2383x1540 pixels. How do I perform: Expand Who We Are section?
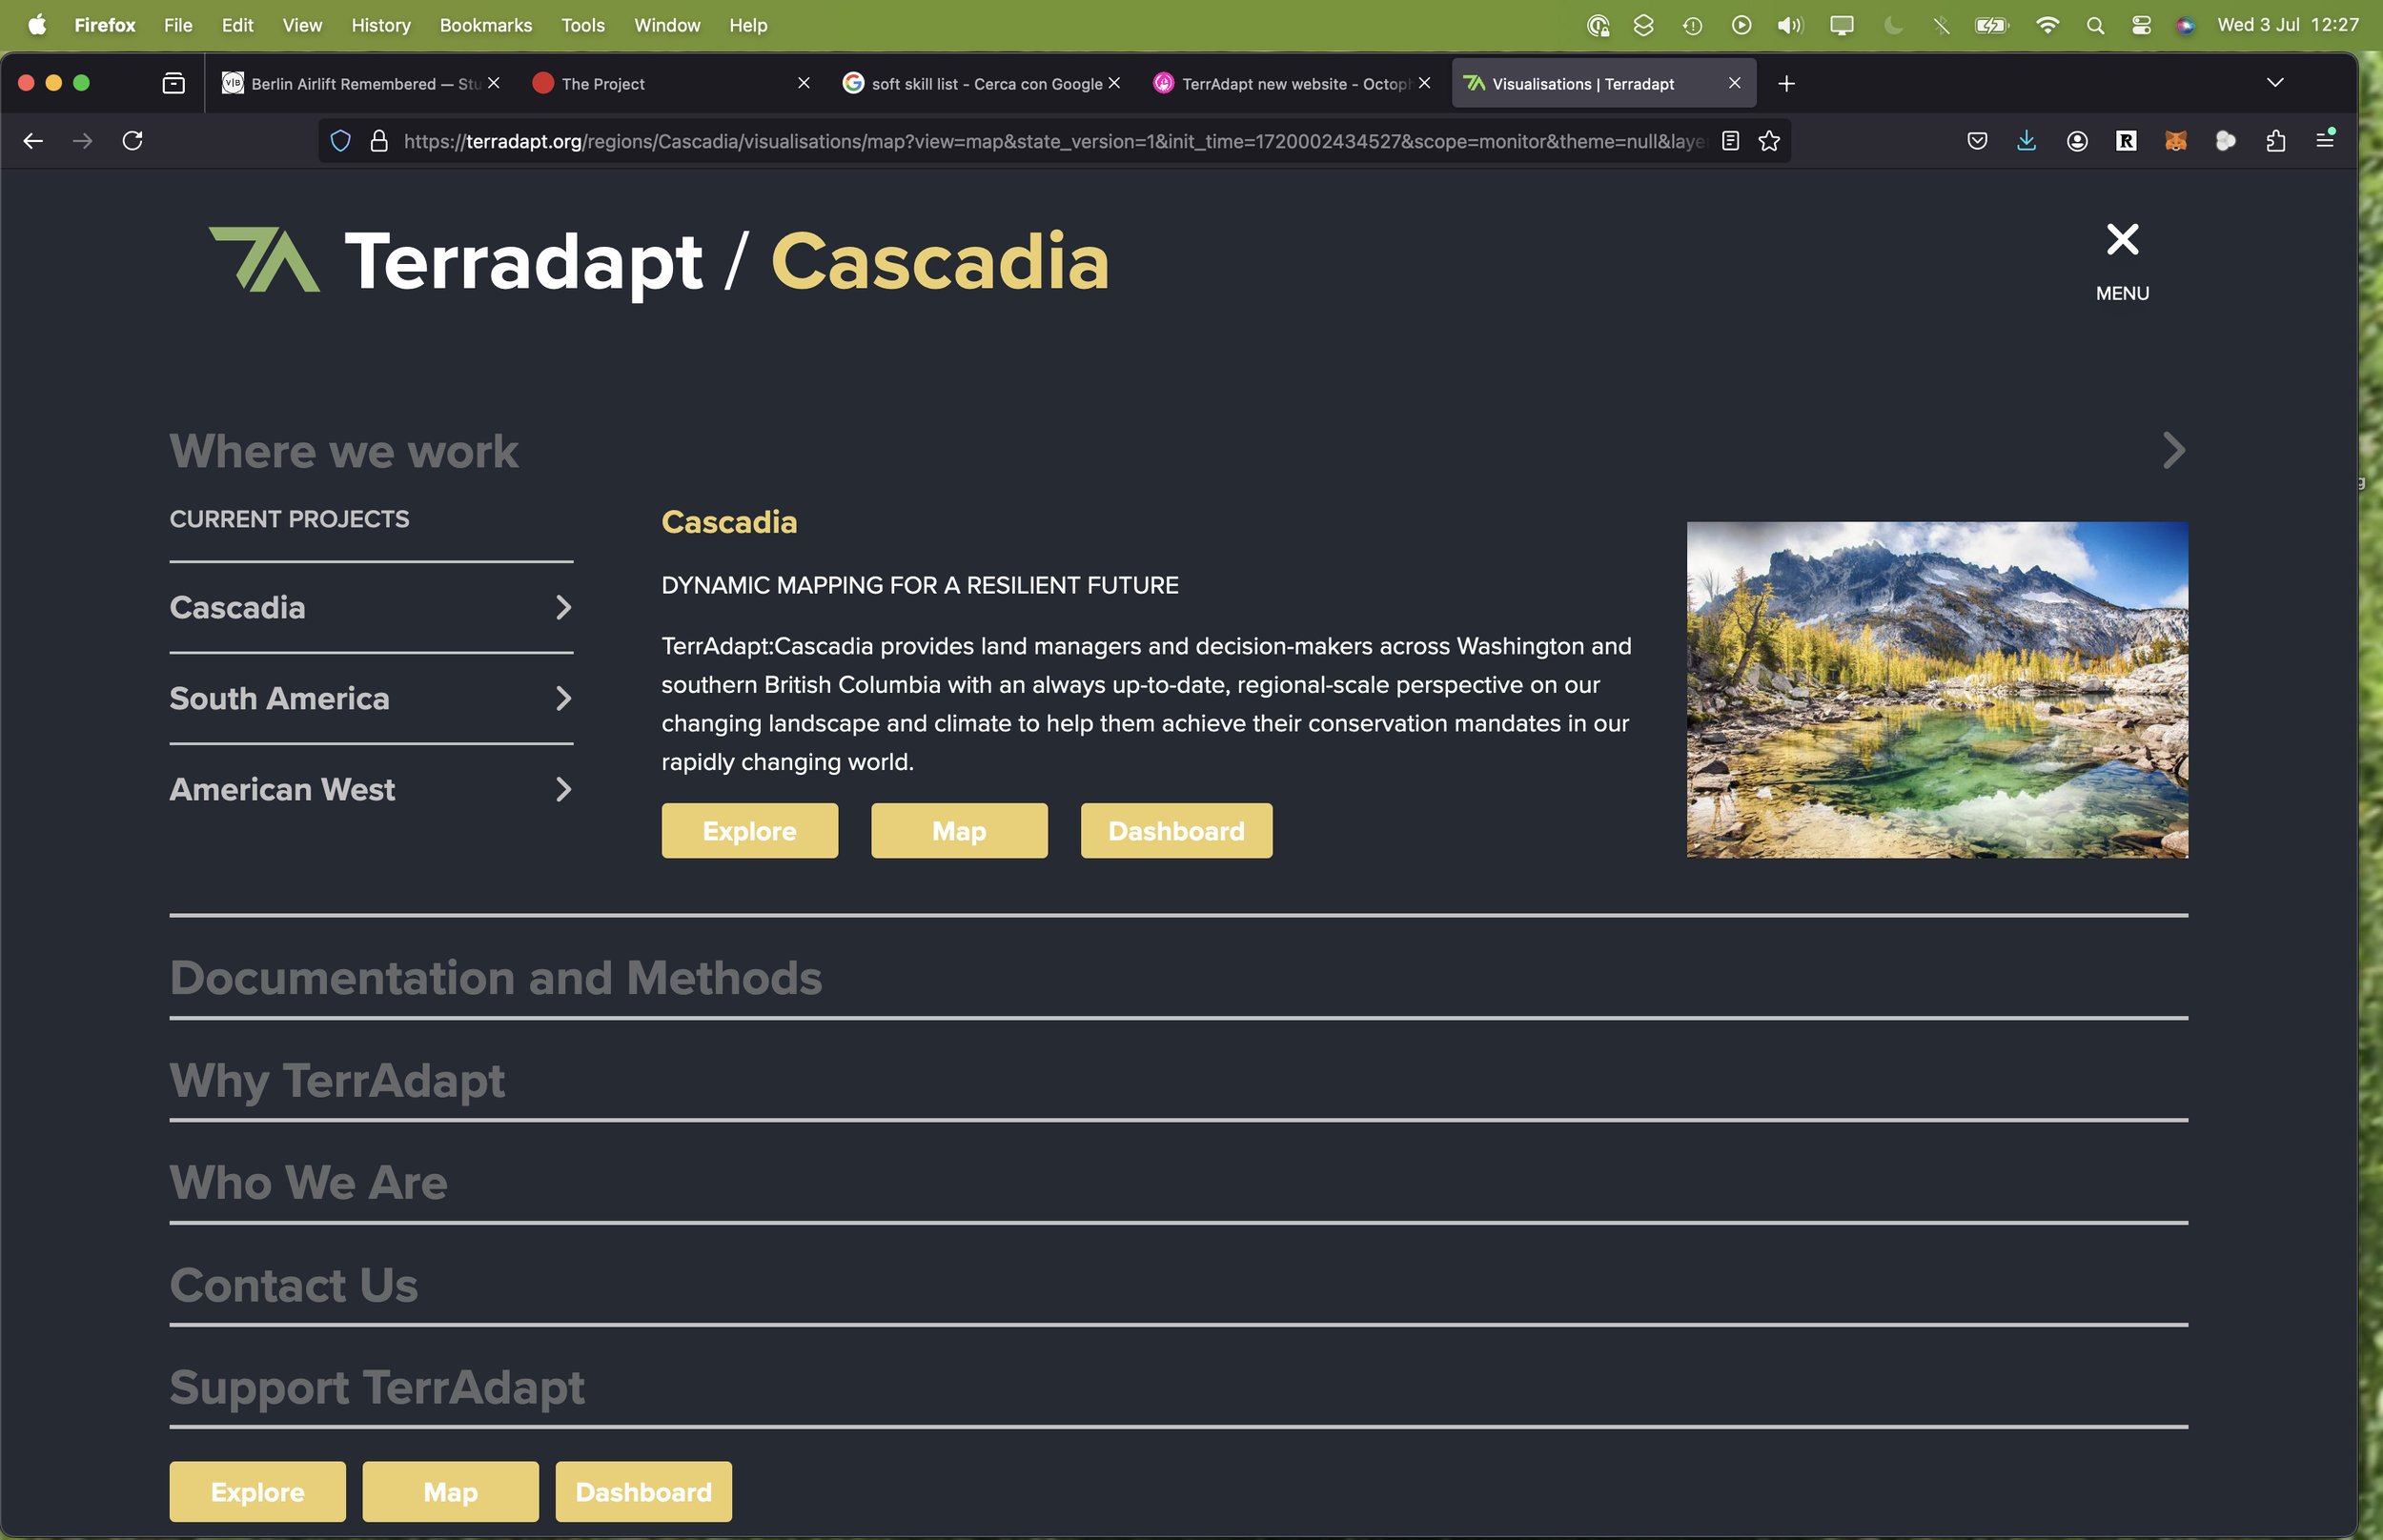click(1178, 1183)
